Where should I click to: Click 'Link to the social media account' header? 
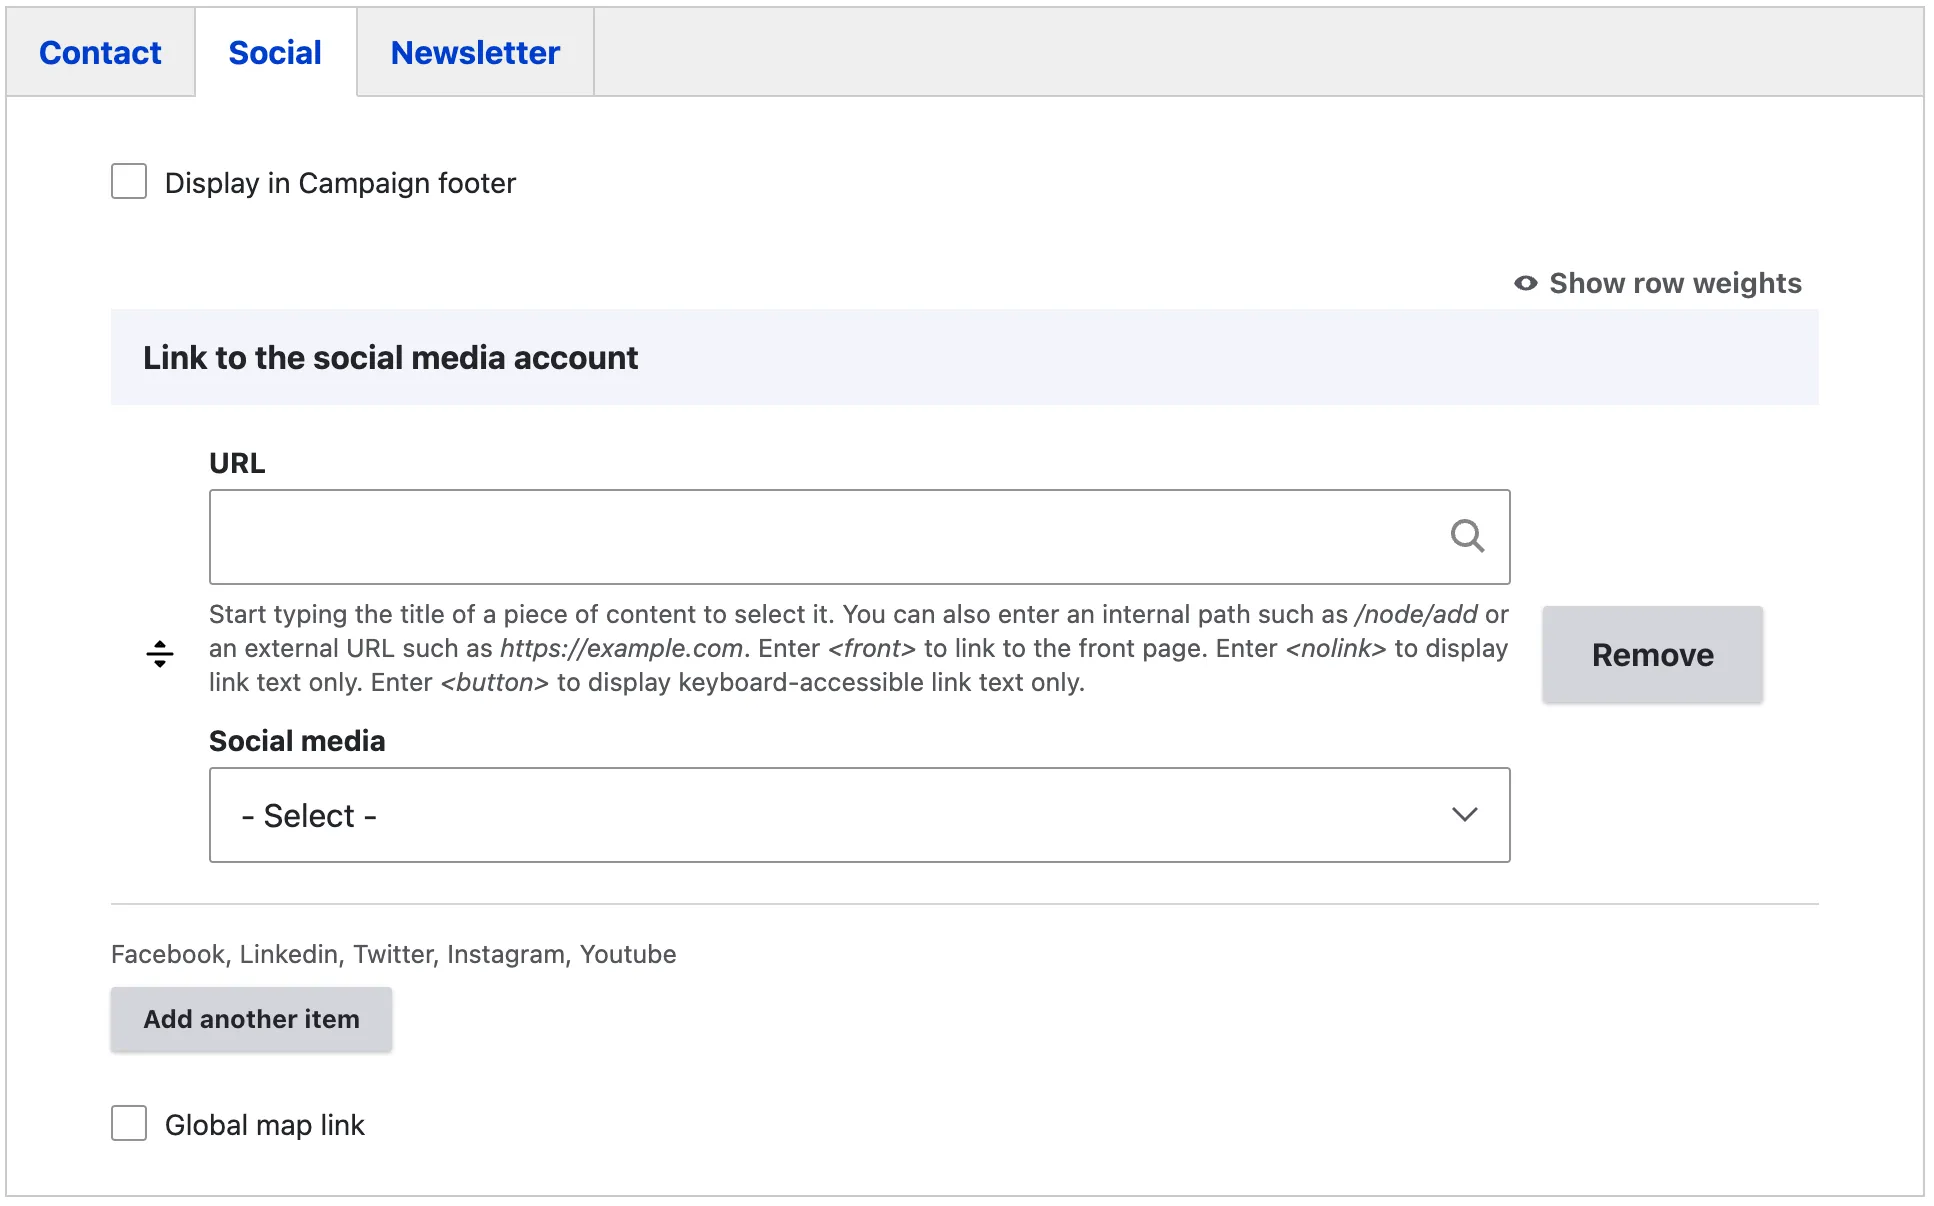(x=390, y=358)
